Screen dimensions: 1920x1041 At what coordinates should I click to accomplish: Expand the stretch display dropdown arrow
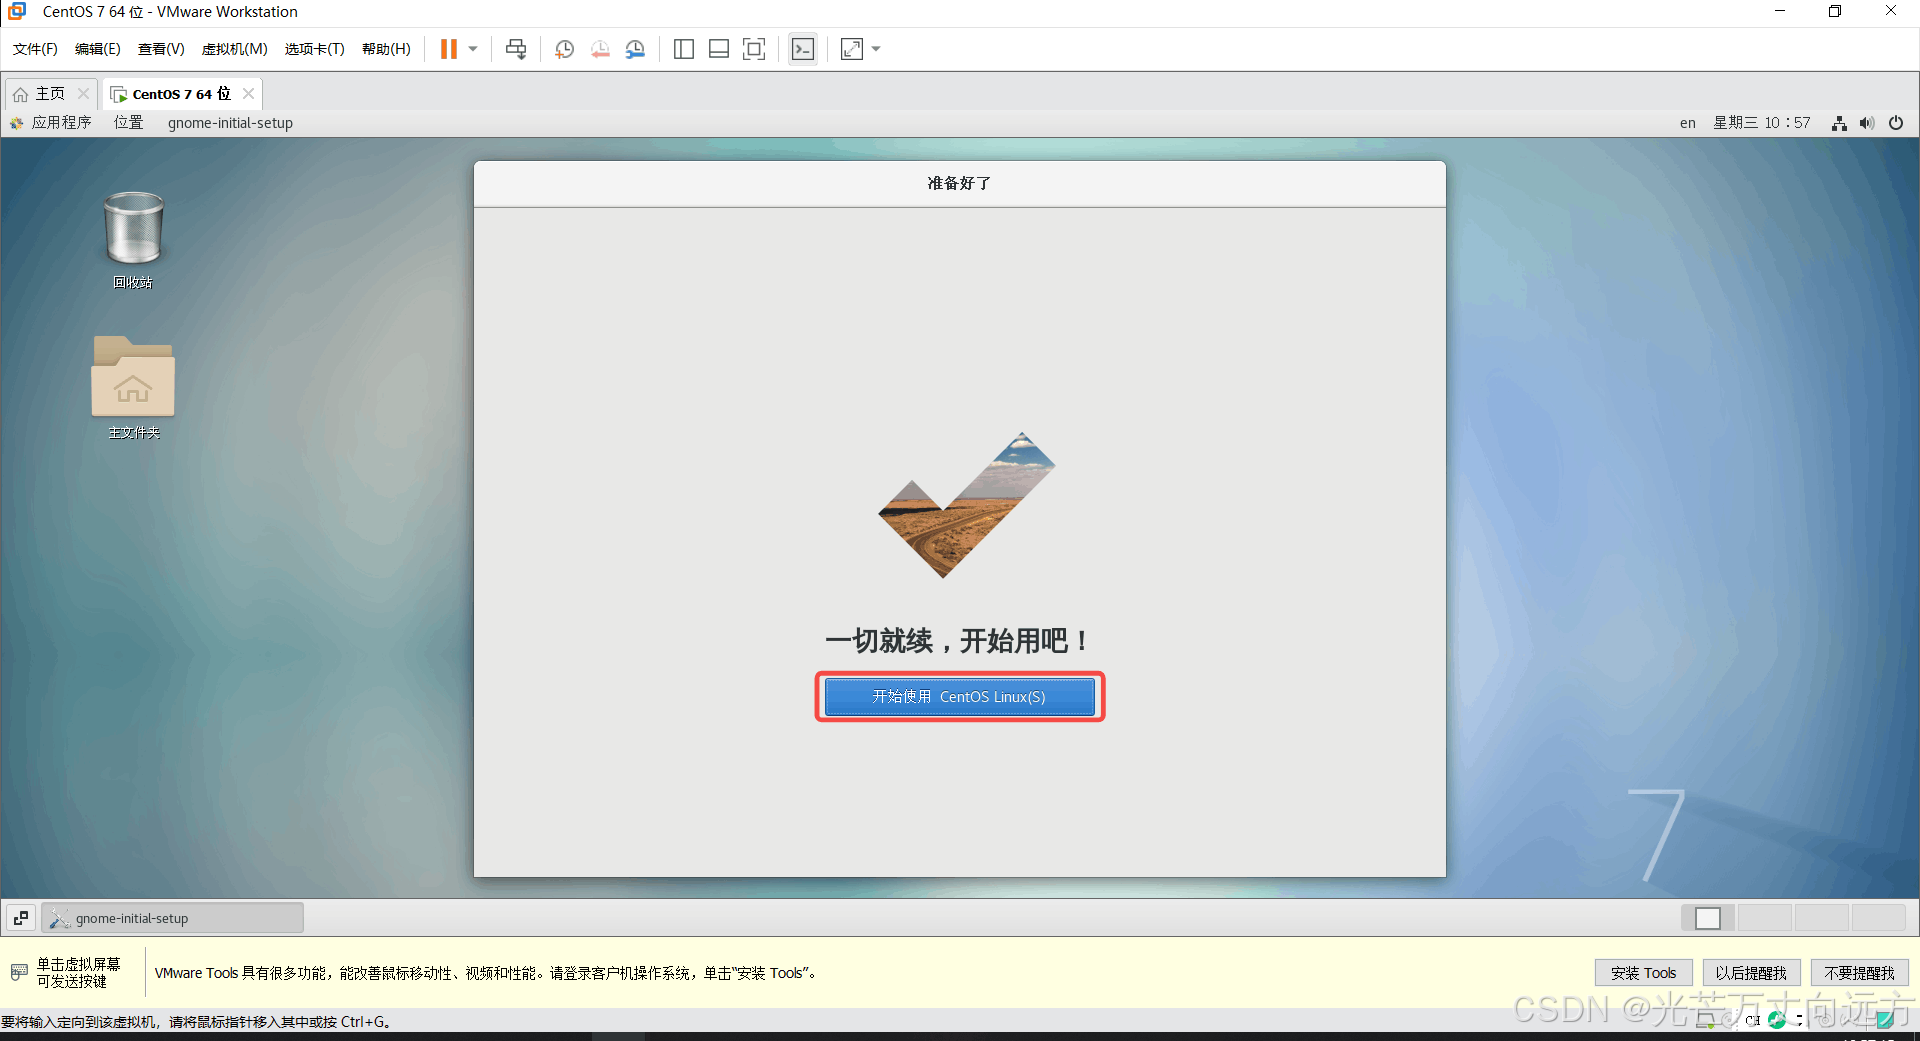(x=876, y=49)
